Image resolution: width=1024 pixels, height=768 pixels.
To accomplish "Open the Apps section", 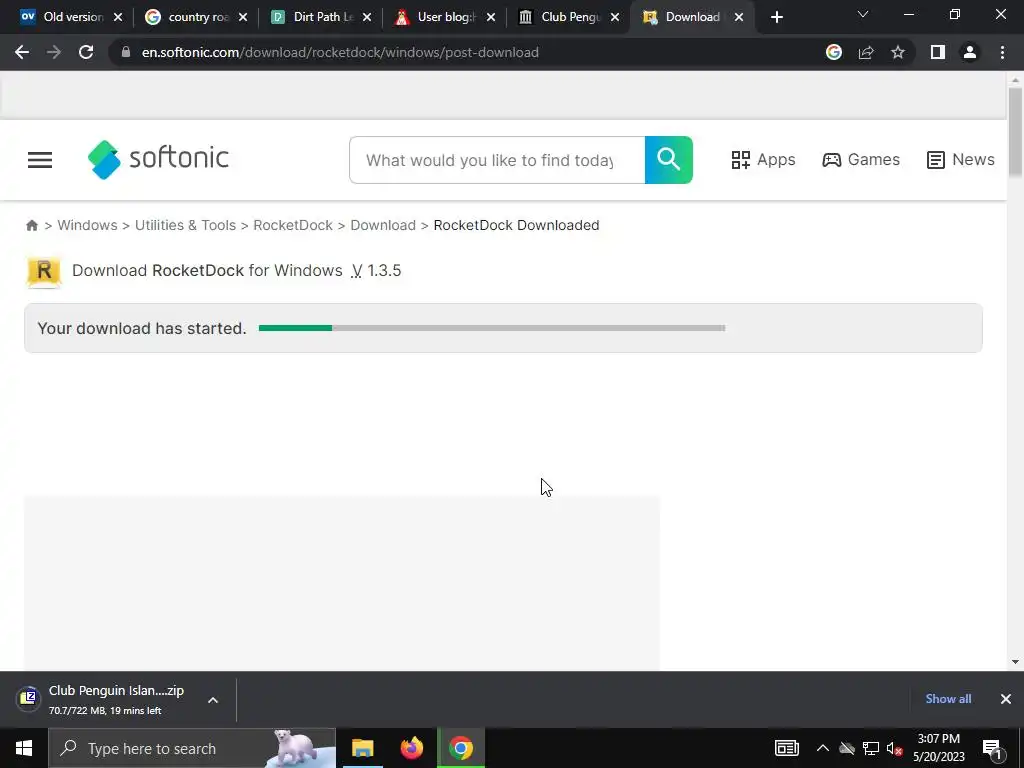I will [763, 160].
